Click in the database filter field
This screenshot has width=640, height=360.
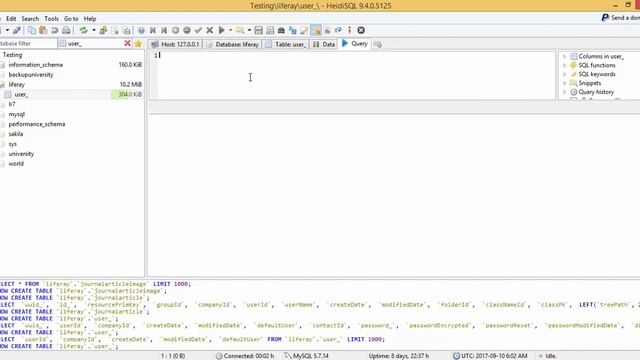[28, 43]
